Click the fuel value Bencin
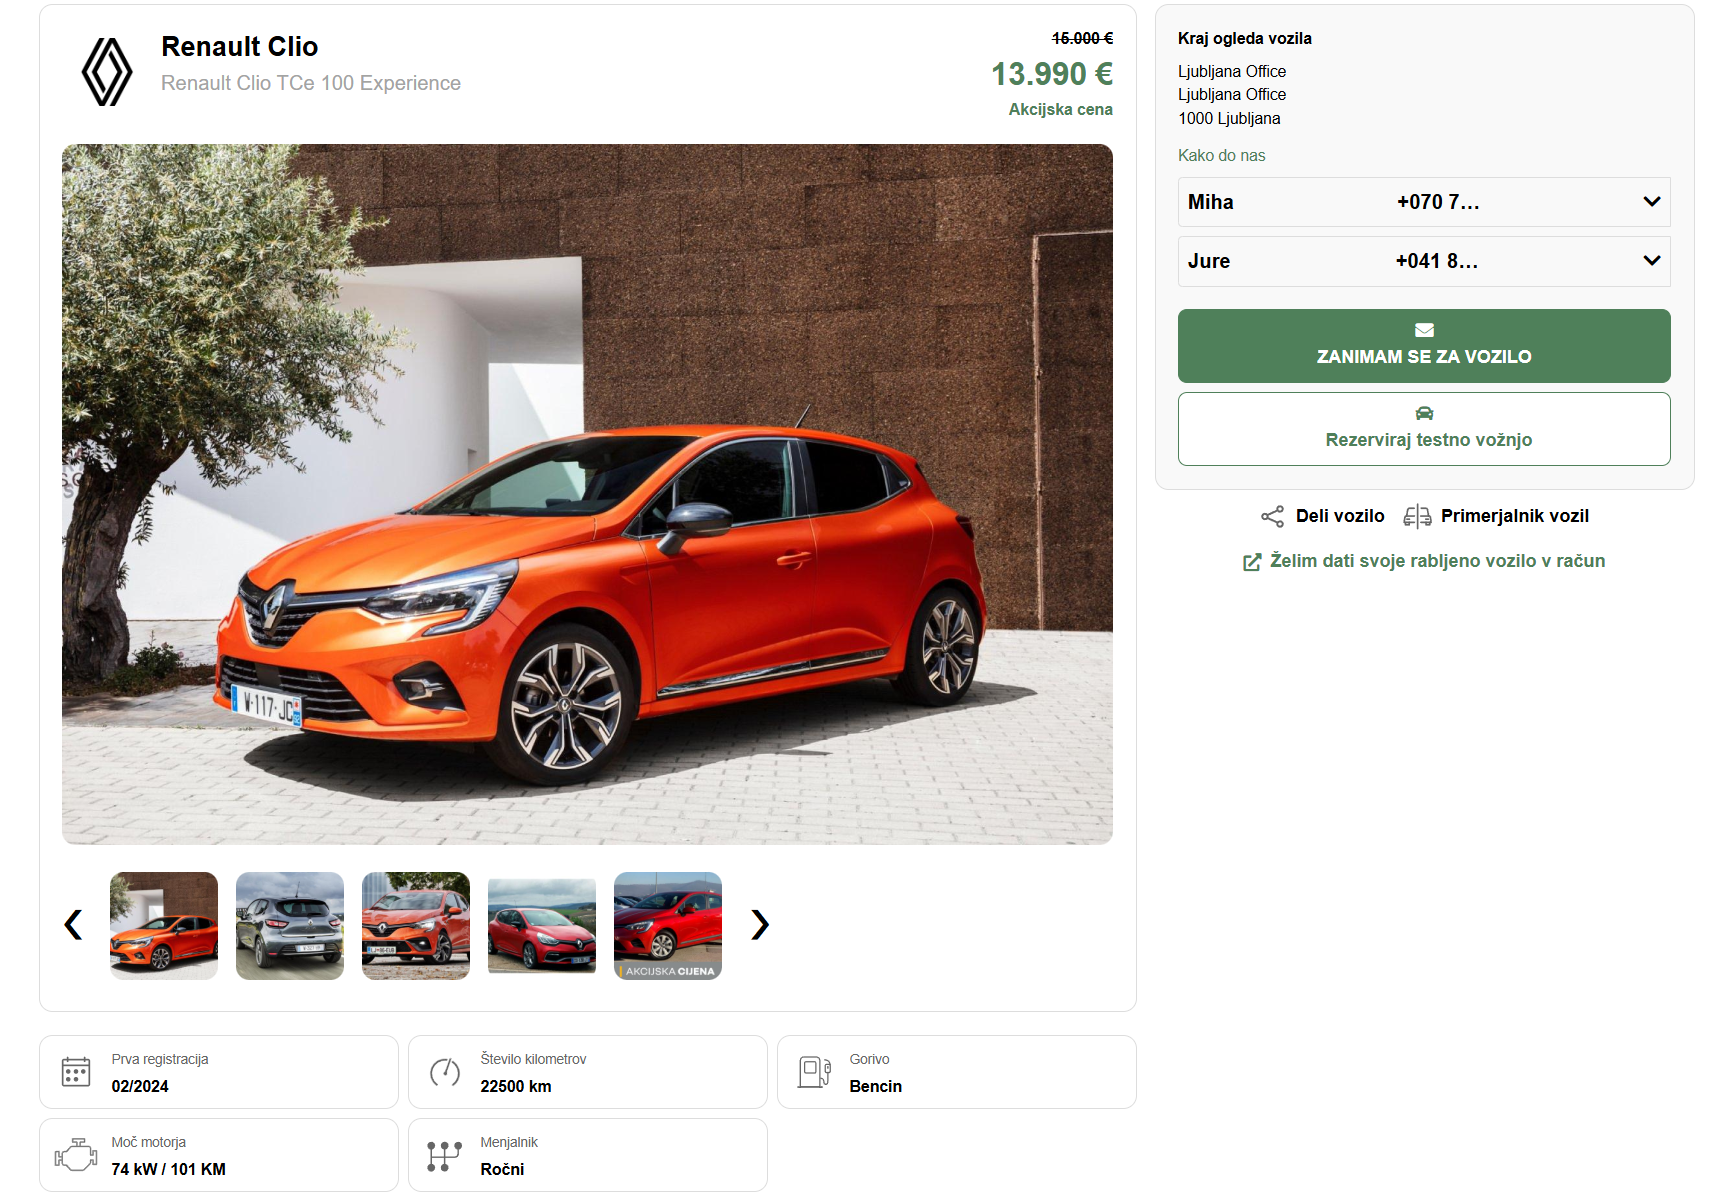 (x=876, y=1086)
